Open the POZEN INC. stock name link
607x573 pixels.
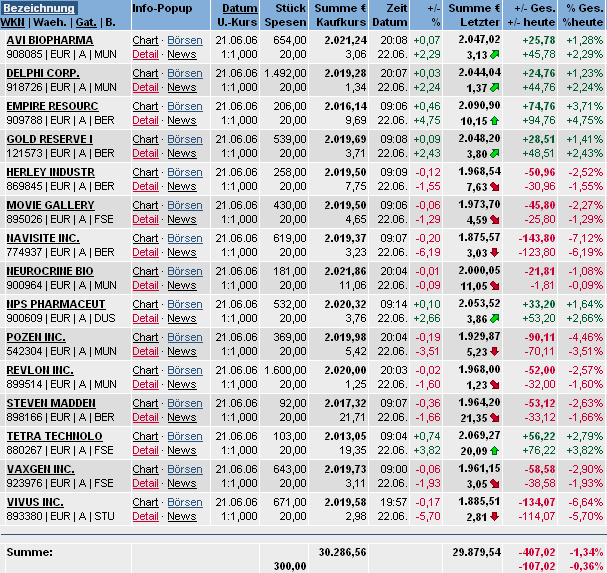tap(36, 337)
